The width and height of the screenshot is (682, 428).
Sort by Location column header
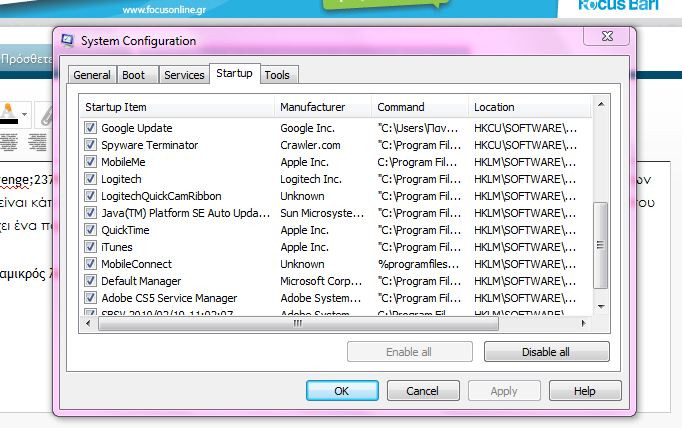click(530, 107)
